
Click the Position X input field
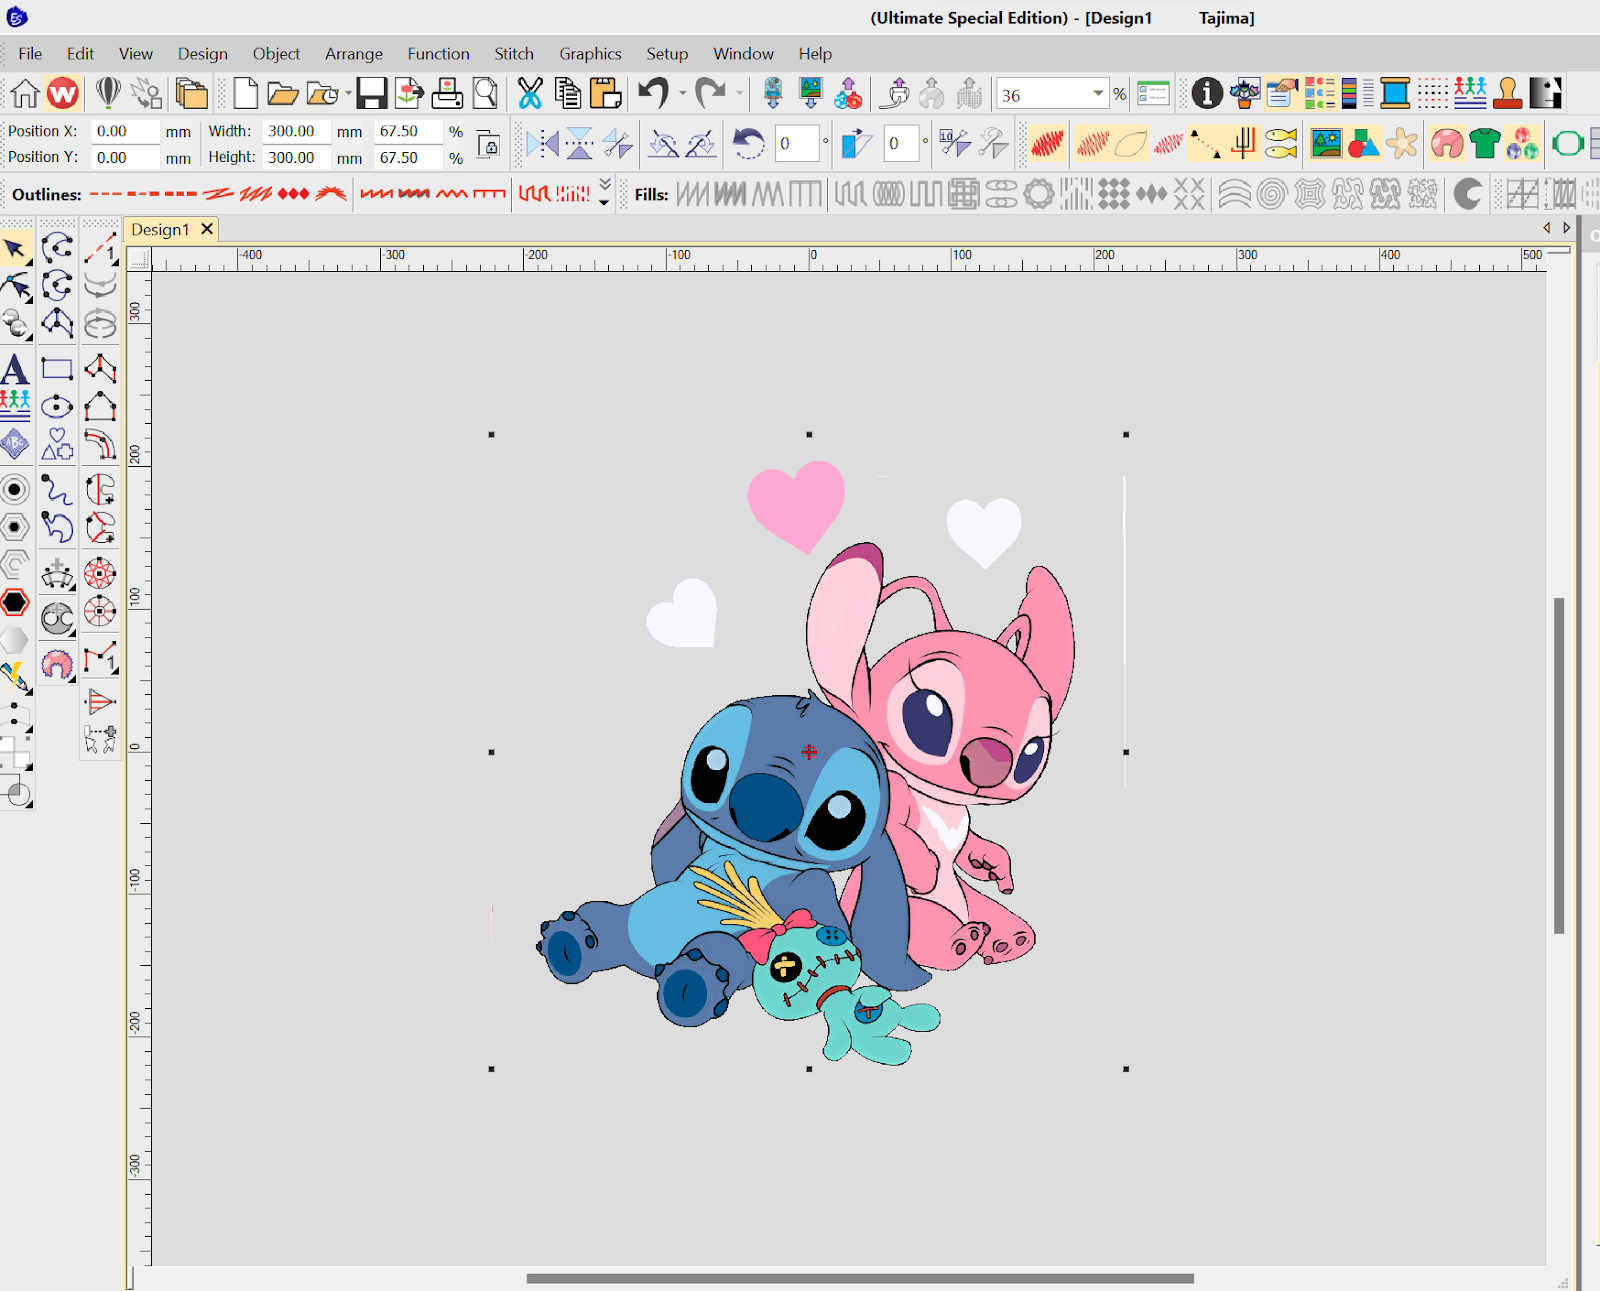pyautogui.click(x=125, y=131)
